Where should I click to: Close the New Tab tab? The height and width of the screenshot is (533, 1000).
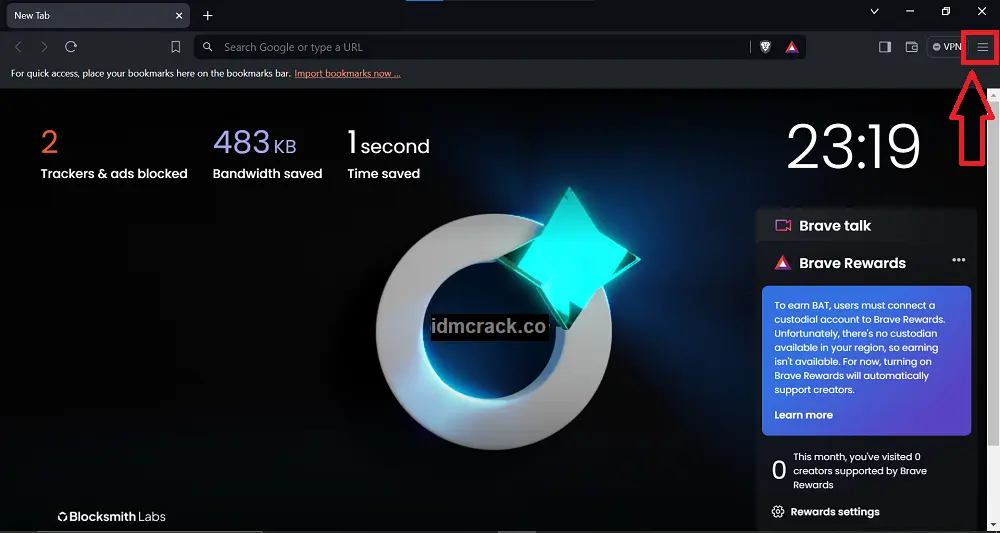(x=179, y=15)
